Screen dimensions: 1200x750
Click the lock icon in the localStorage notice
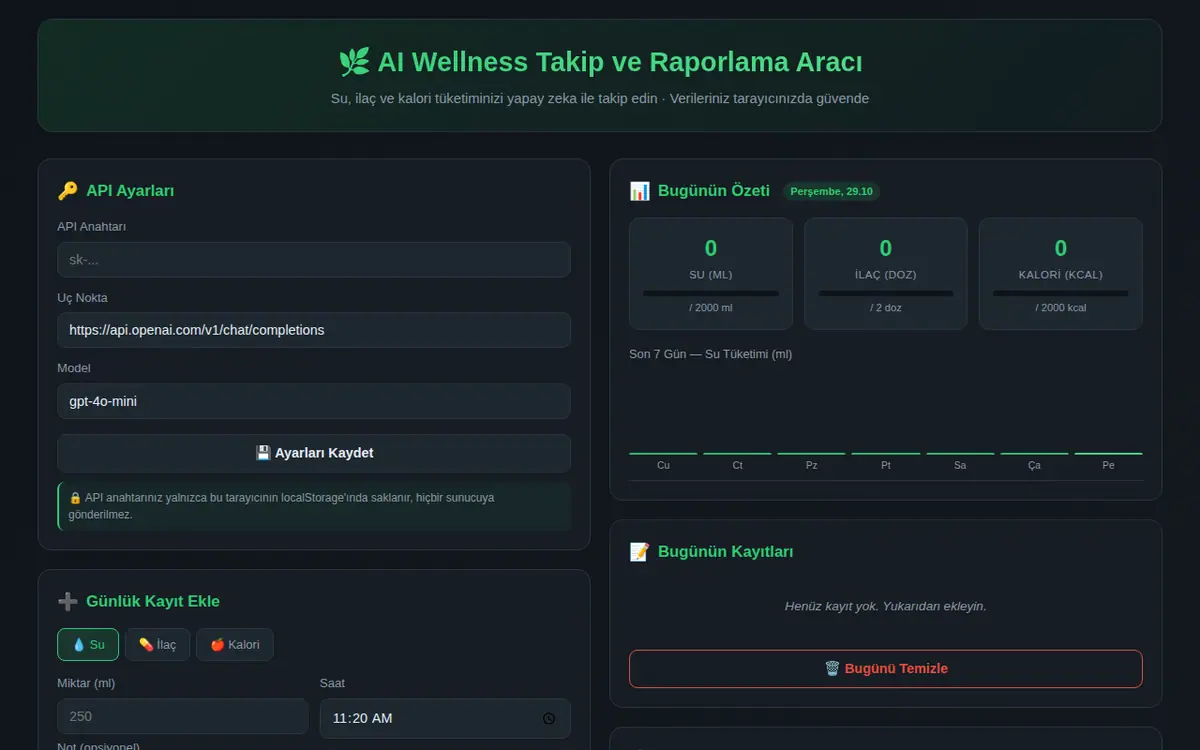[x=75, y=497]
